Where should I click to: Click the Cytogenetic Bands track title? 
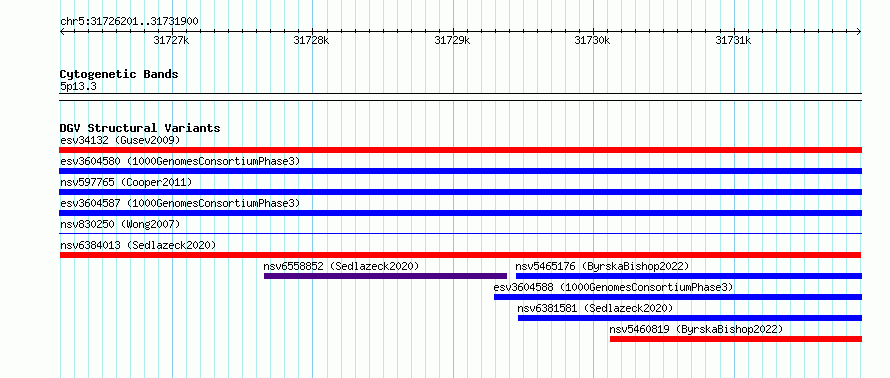pos(119,74)
